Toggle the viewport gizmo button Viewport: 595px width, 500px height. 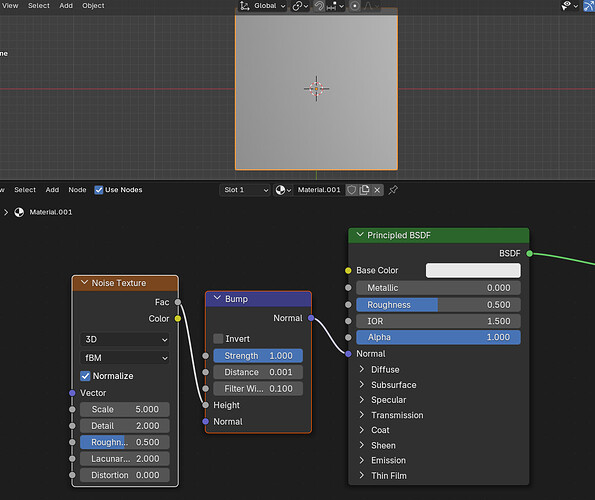pyautogui.click(x=589, y=6)
